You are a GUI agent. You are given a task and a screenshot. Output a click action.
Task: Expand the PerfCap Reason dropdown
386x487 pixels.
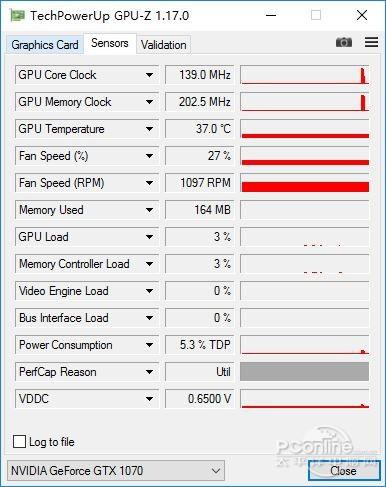pos(150,372)
